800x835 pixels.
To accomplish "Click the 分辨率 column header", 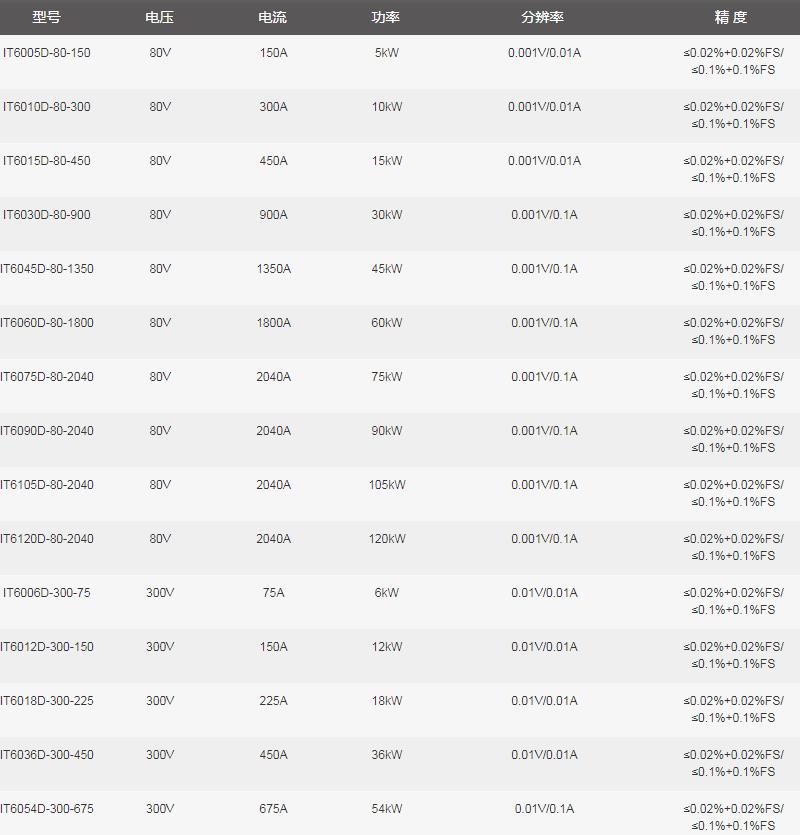I will [543, 18].
